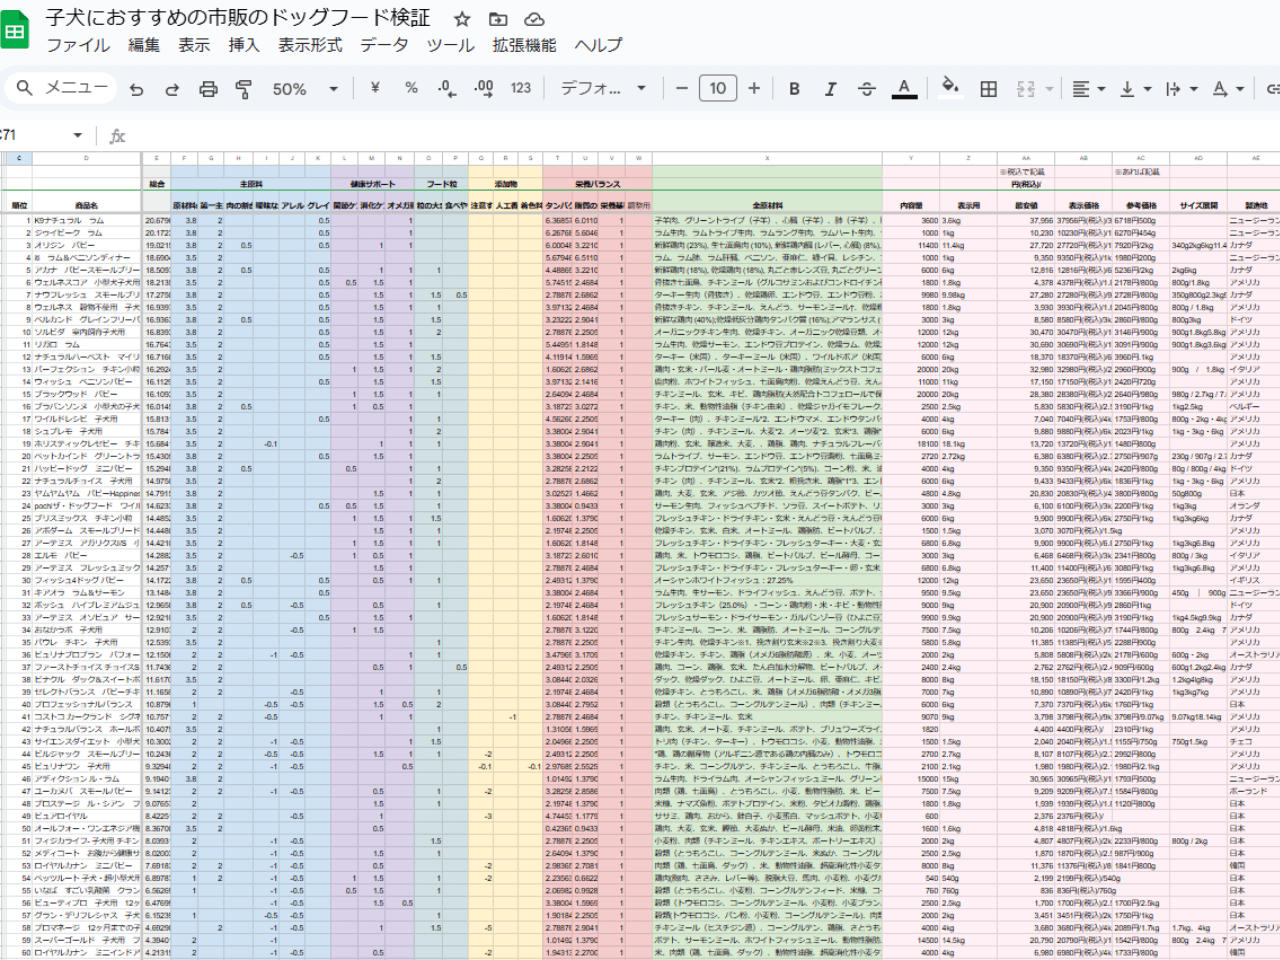Click the 商品名 header cell
The height and width of the screenshot is (960, 1280).
coord(86,205)
